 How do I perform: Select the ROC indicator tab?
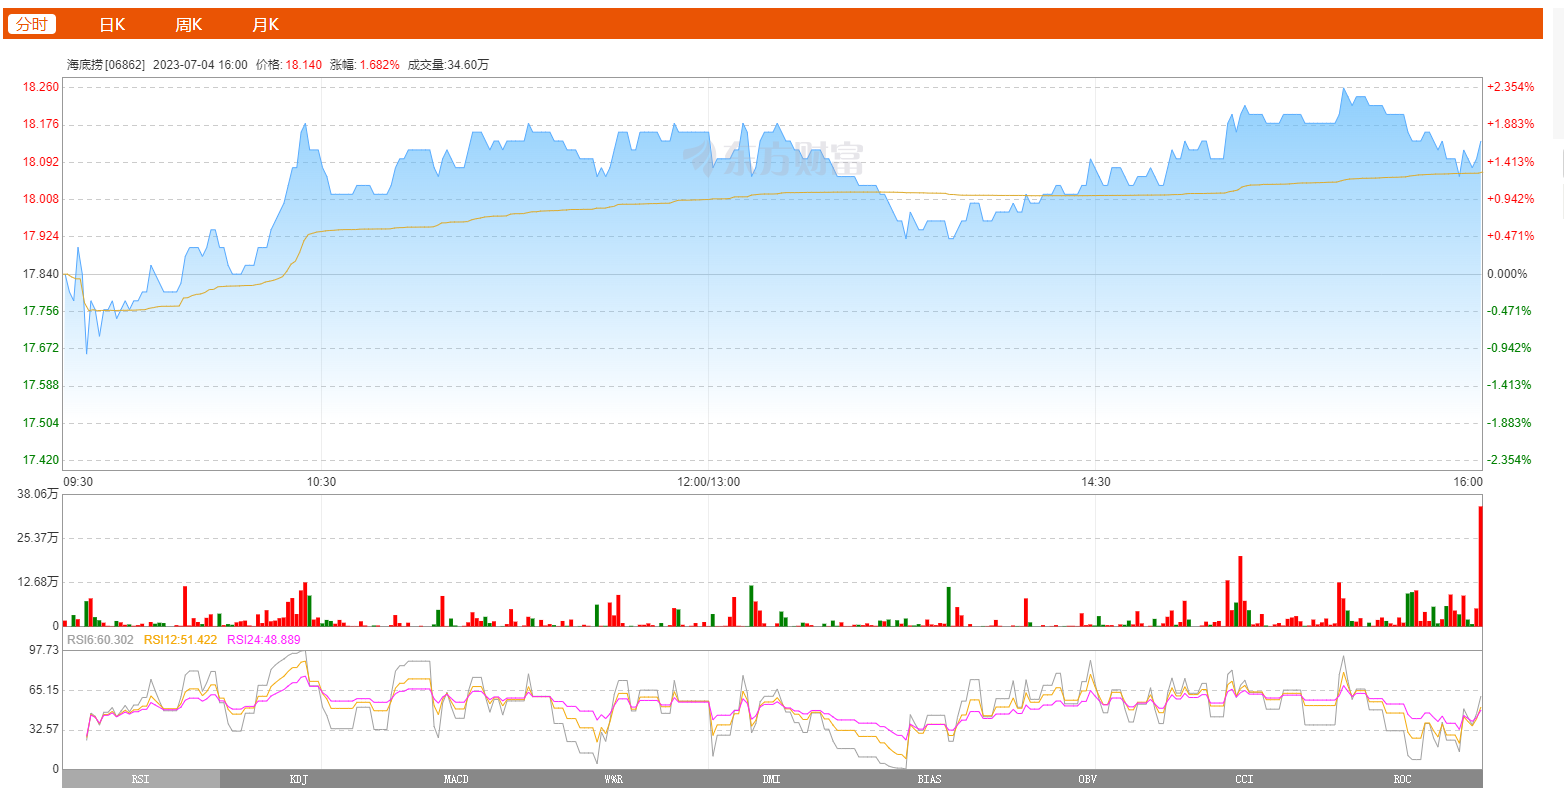coord(1403,779)
